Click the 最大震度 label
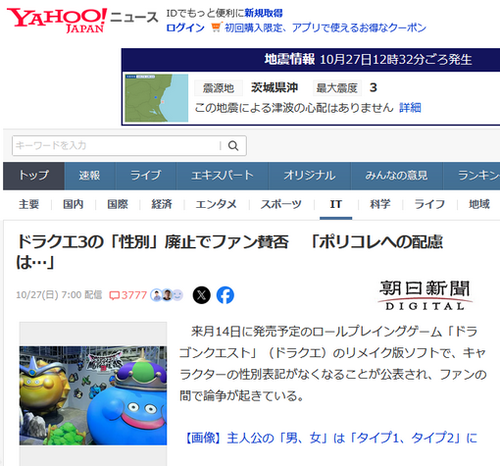 tap(337, 88)
